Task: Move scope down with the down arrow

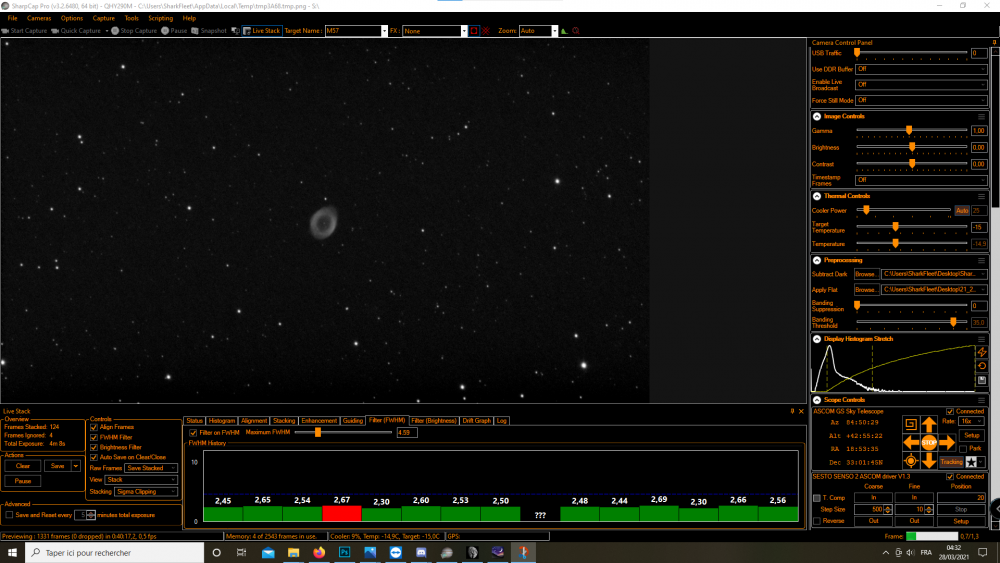Action: [929, 460]
